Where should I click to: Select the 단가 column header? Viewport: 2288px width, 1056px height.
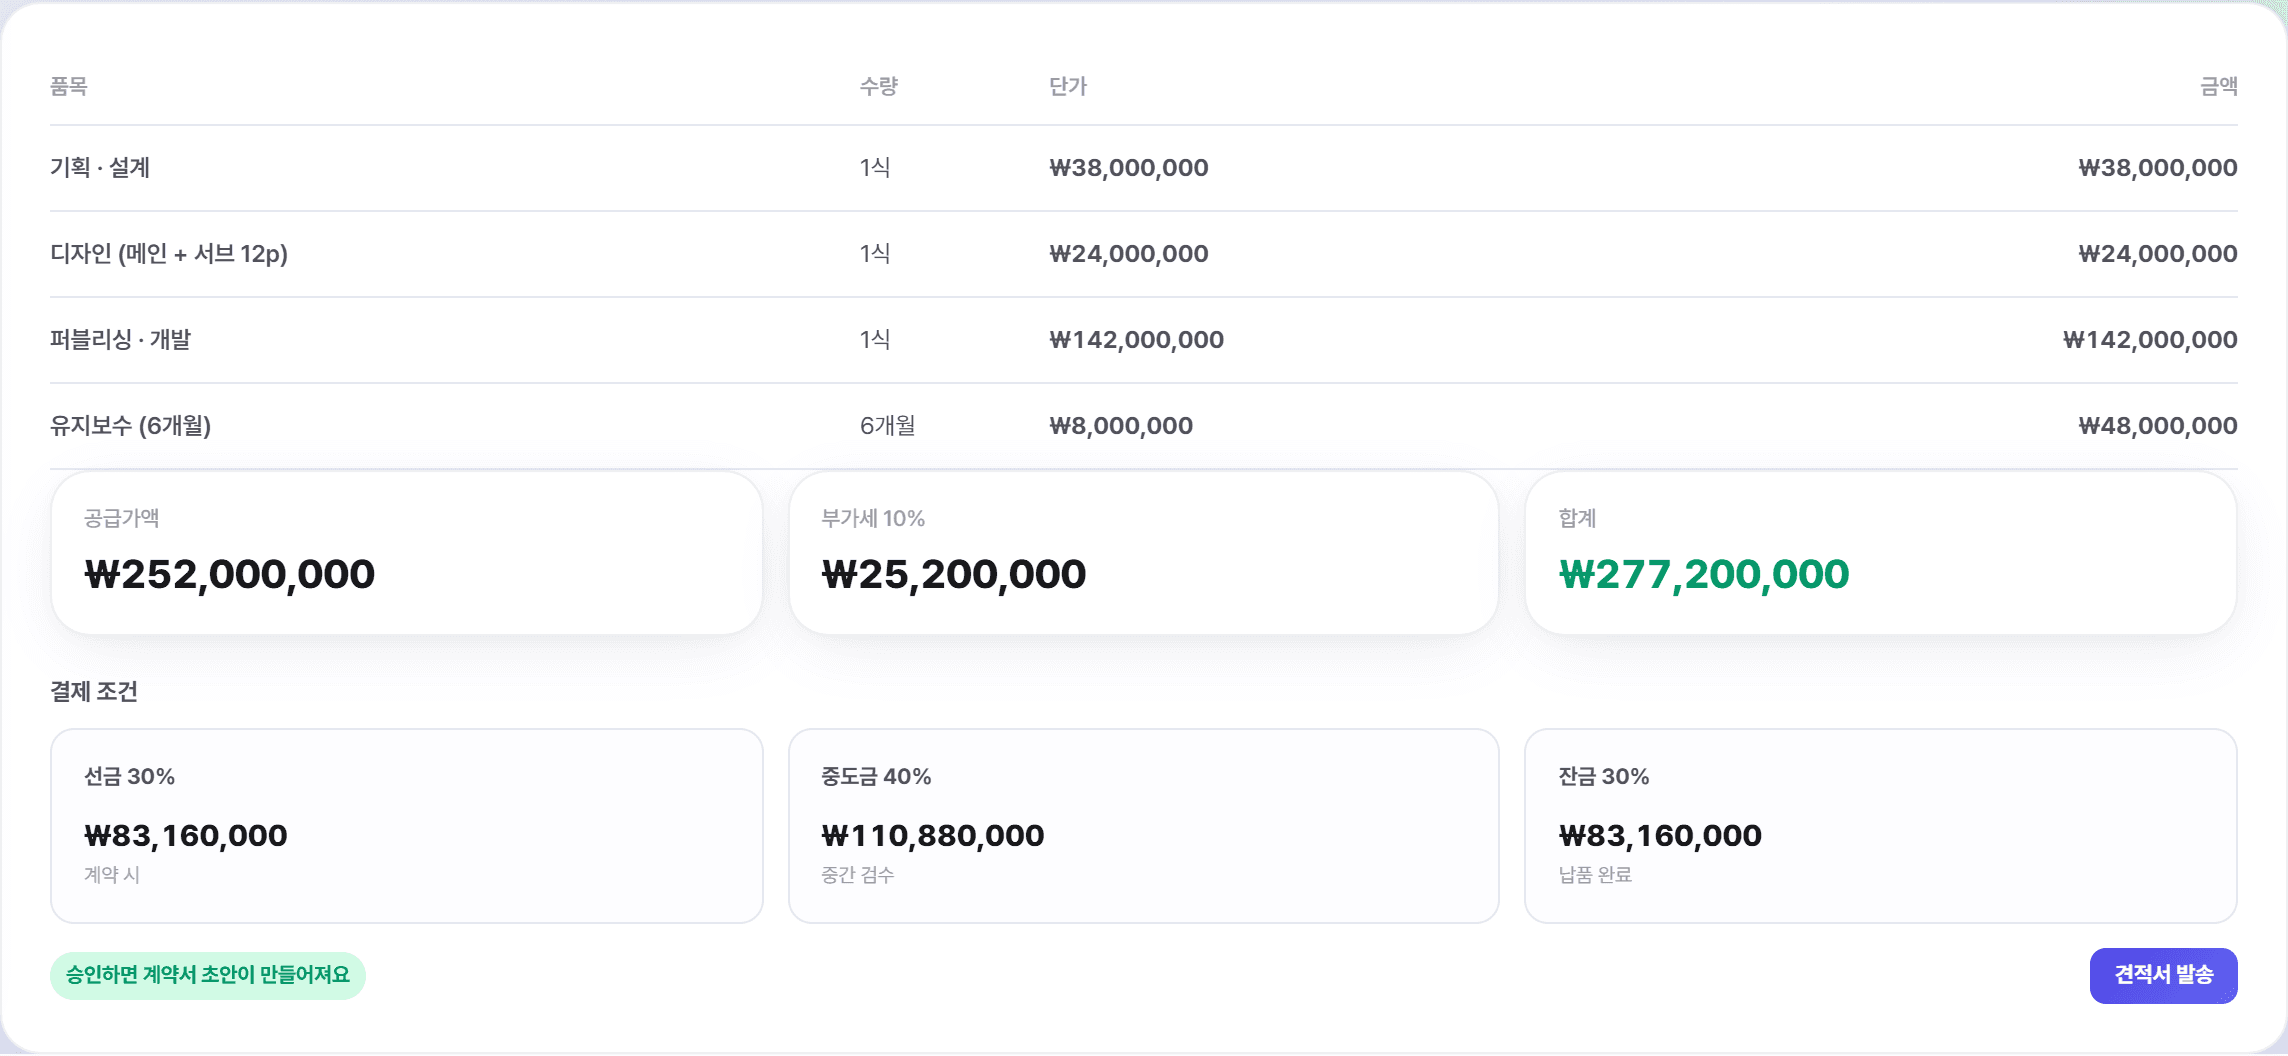coord(1068,87)
